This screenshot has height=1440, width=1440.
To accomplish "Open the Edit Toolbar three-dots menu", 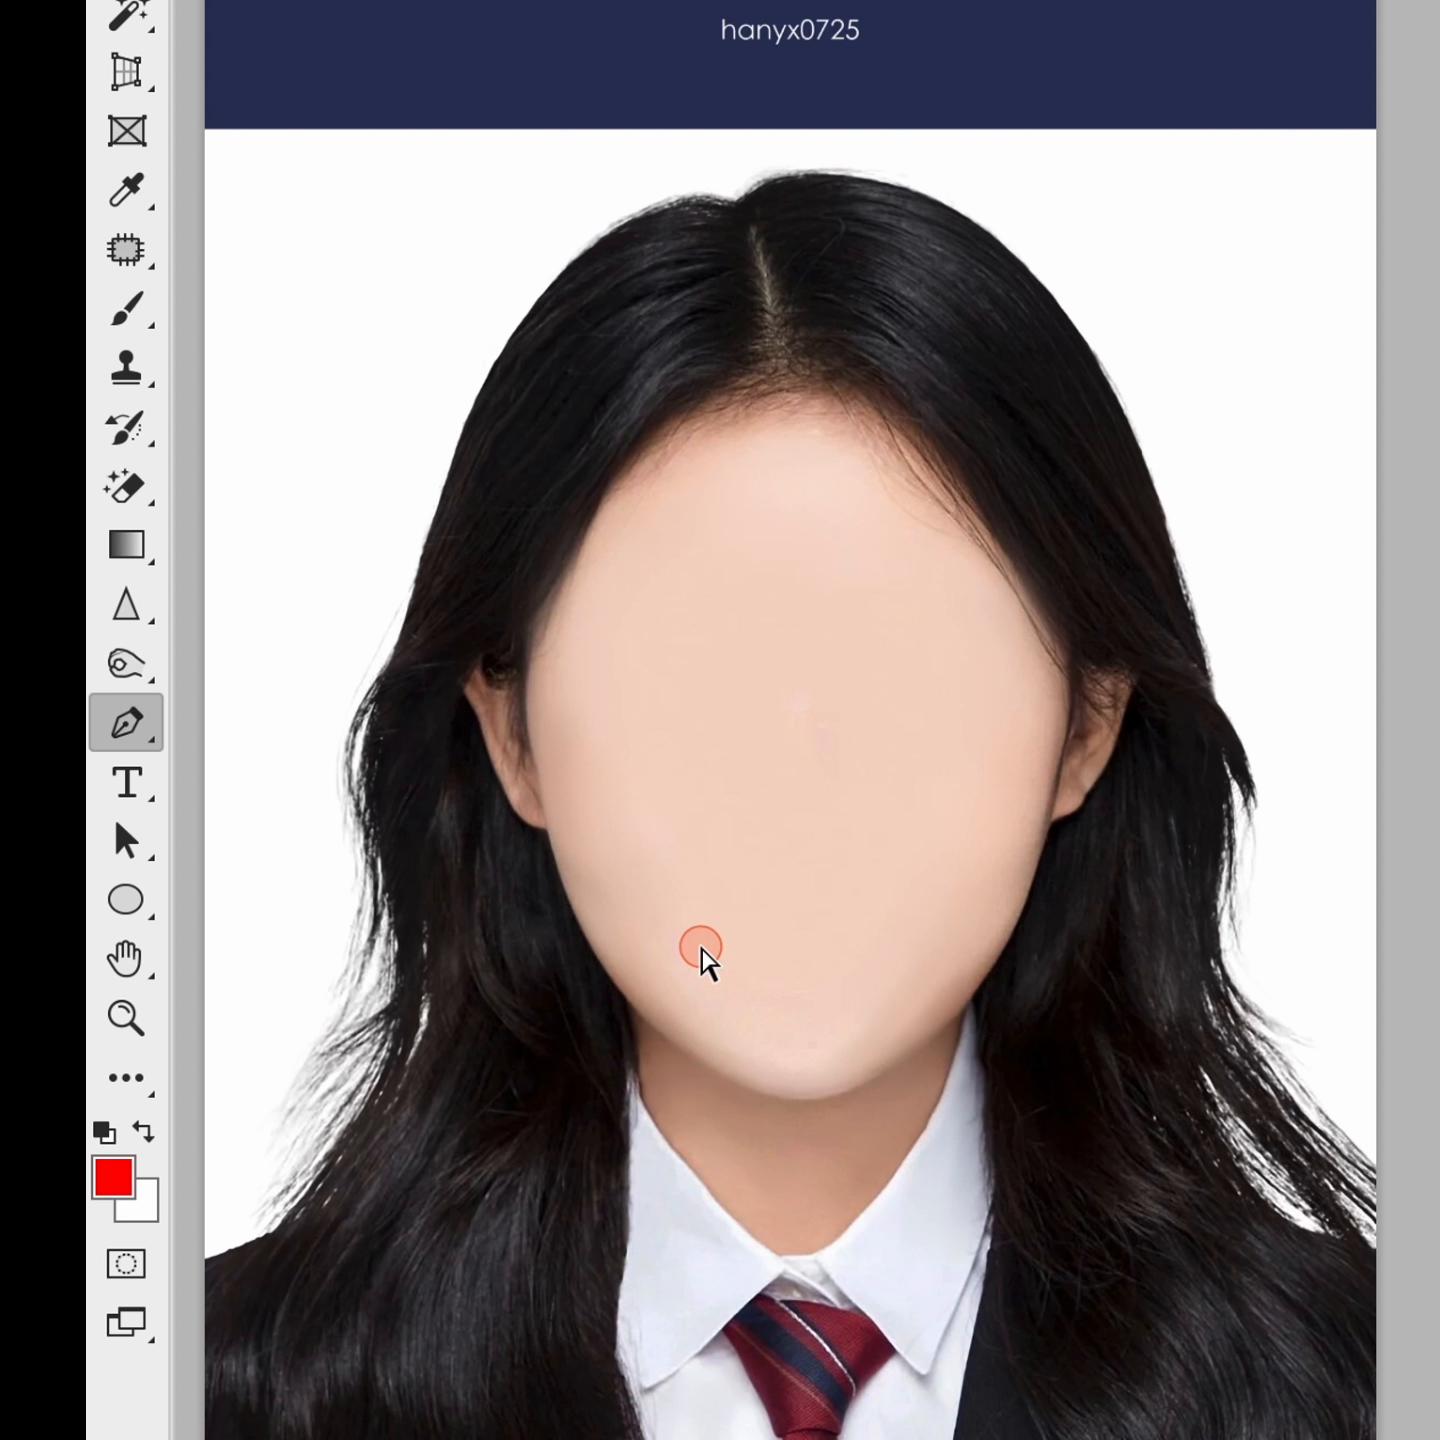I will click(126, 1077).
